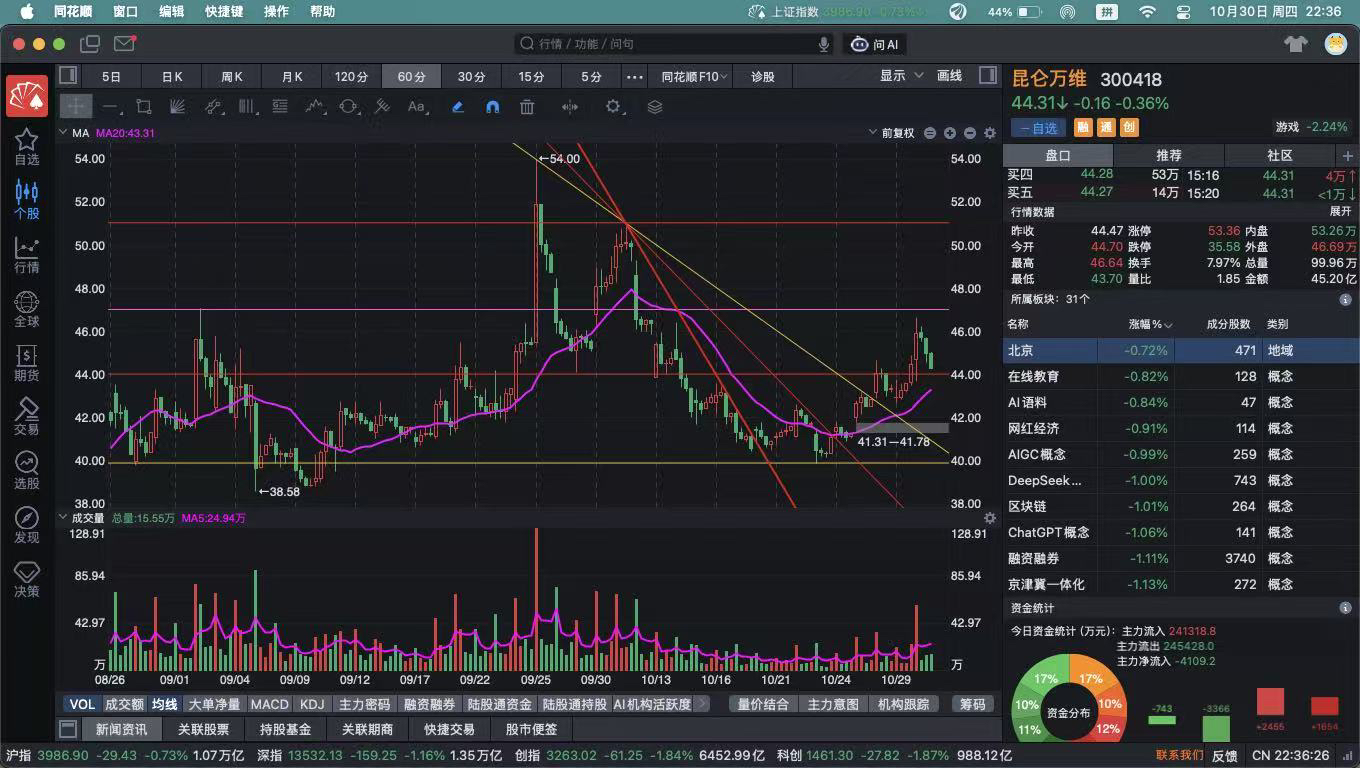The height and width of the screenshot is (768, 1360).
Task: Open 全球 global markets in sidebar
Action: pyautogui.click(x=27, y=309)
